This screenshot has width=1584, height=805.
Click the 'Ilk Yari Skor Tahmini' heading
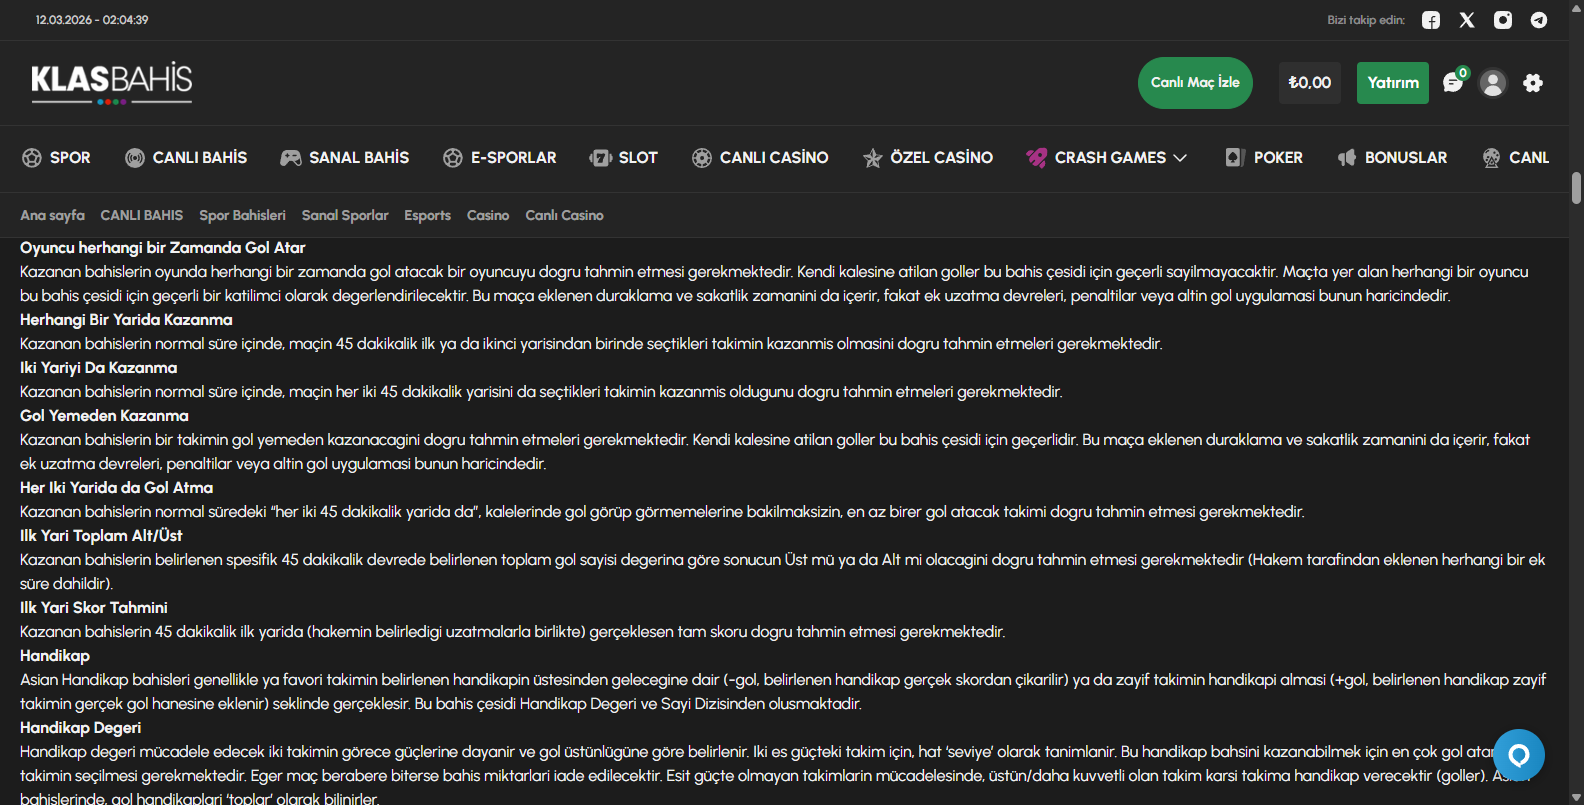[94, 608]
